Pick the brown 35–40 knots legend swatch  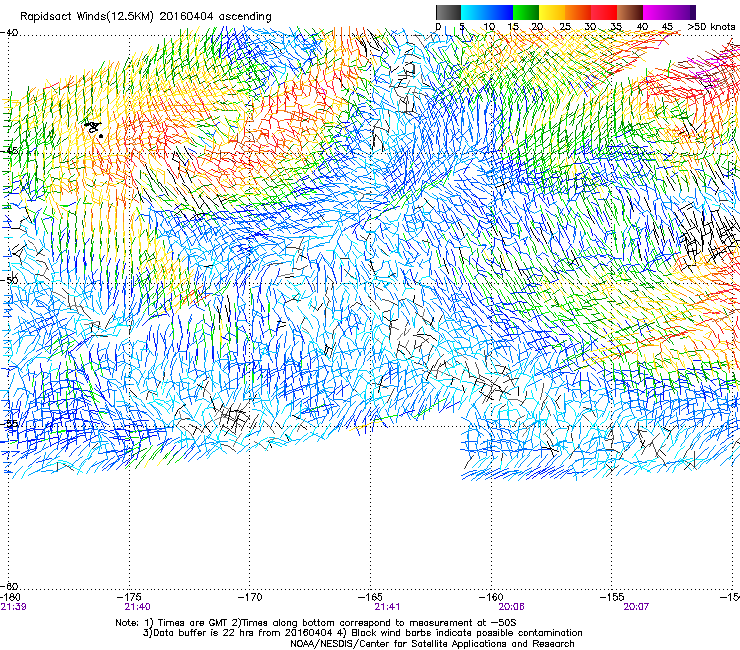click(630, 12)
